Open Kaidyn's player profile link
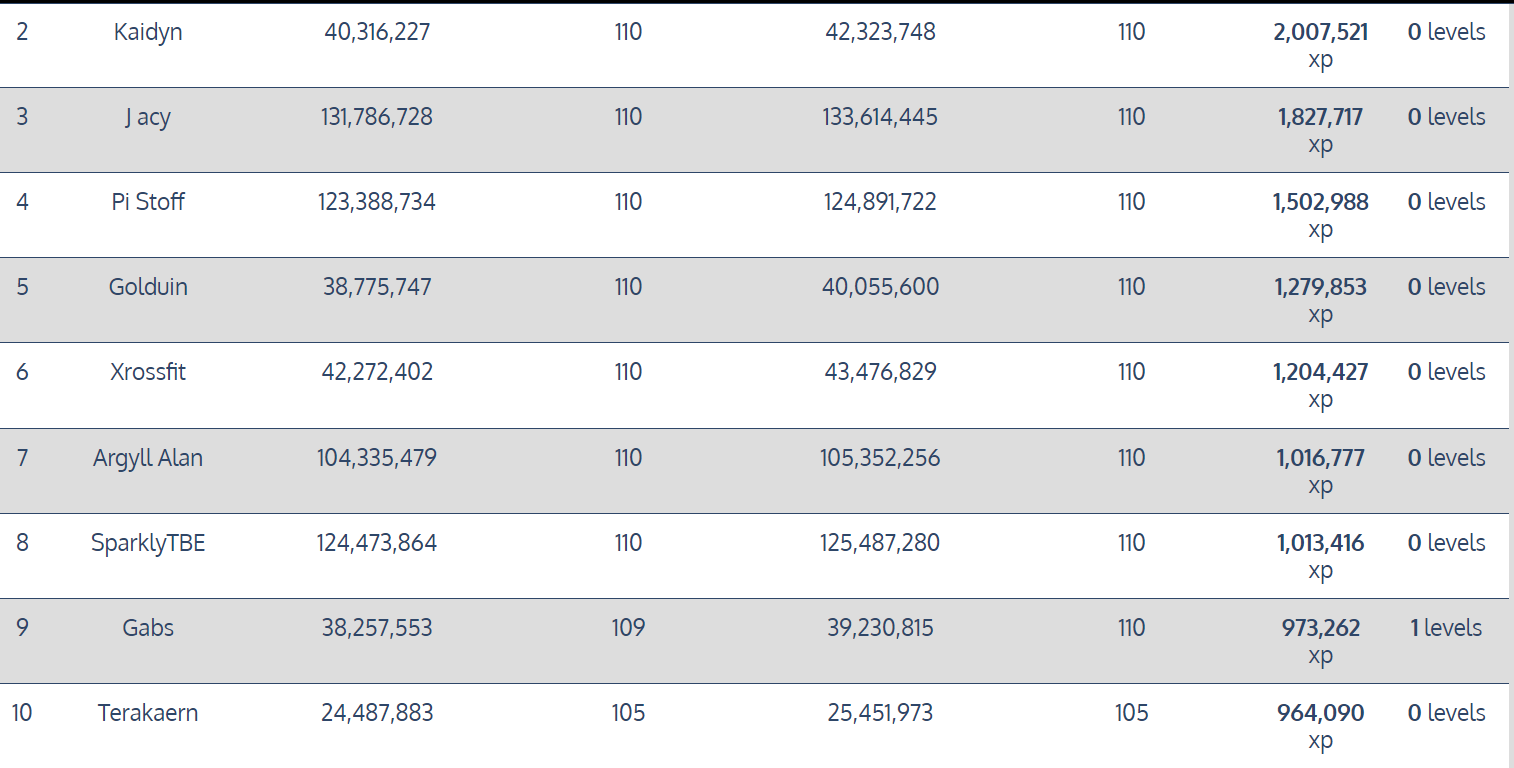1514x768 pixels. coord(148,32)
